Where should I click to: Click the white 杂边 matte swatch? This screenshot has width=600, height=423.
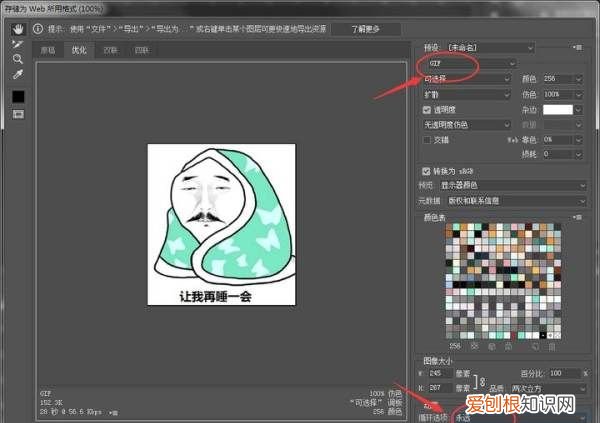coord(558,110)
